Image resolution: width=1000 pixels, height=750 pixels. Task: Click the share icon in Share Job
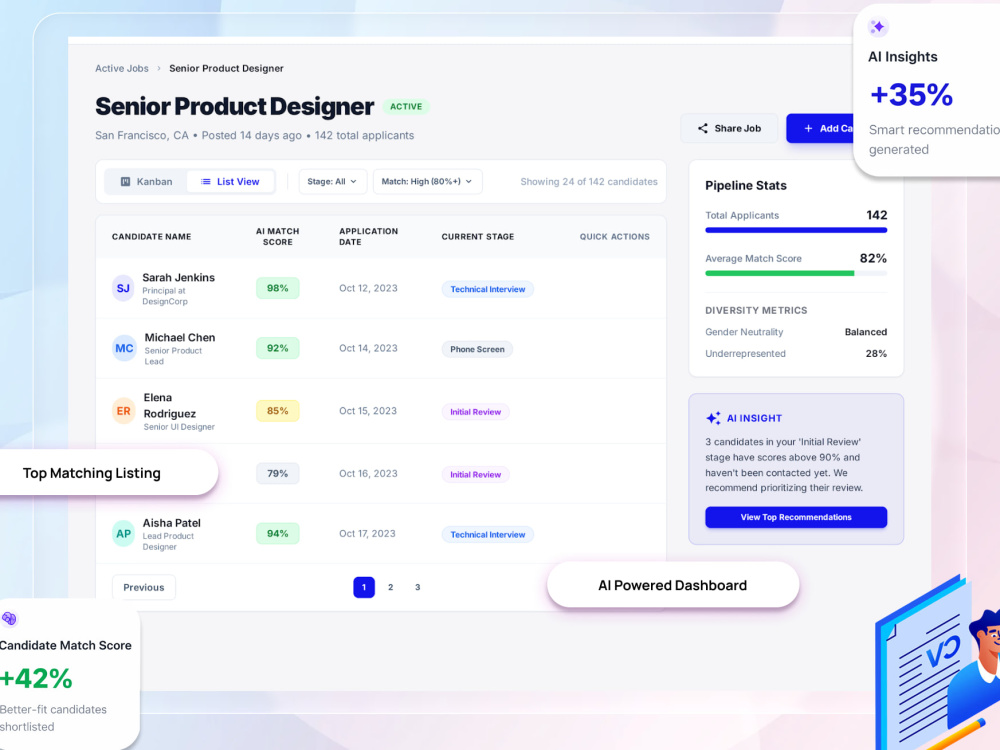click(702, 128)
